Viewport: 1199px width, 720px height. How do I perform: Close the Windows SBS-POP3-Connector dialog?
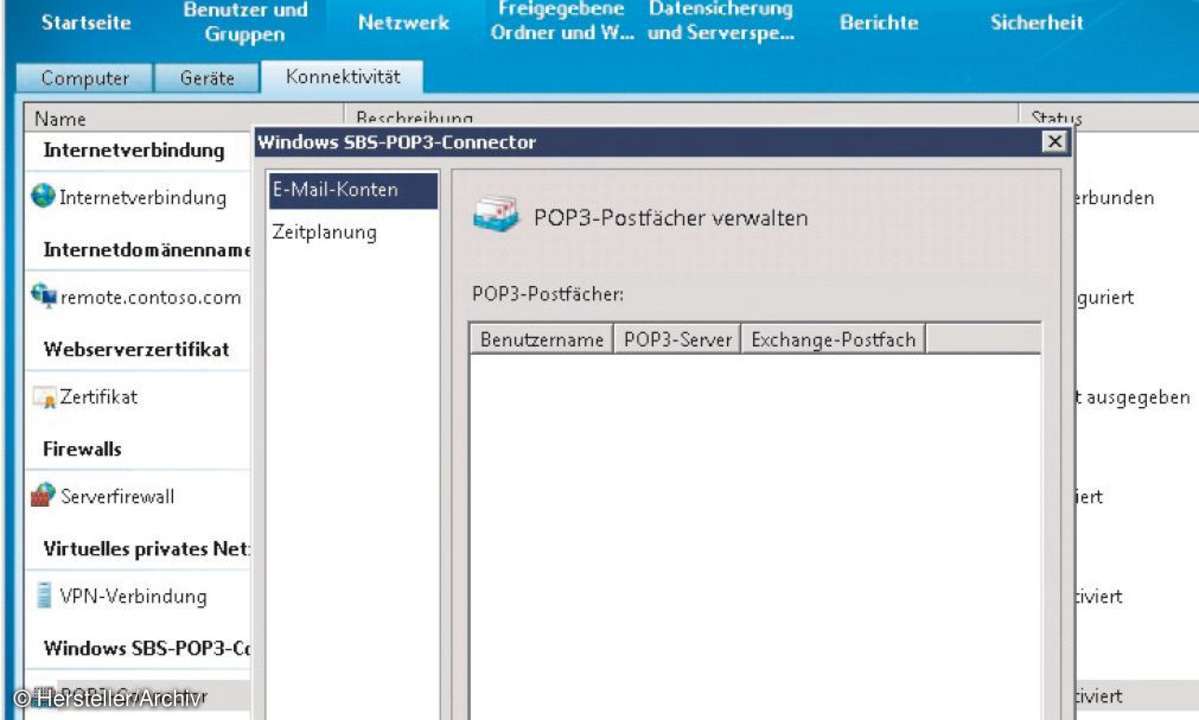click(1054, 141)
